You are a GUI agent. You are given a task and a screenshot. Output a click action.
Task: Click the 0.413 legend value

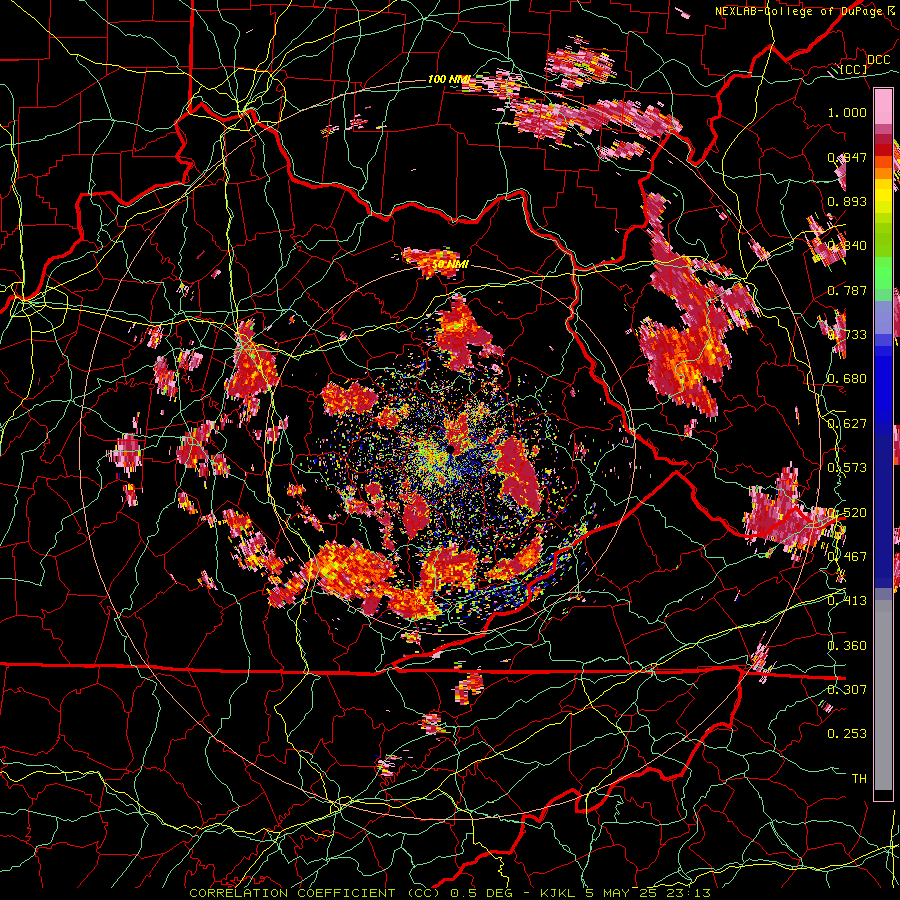pyautogui.click(x=847, y=601)
